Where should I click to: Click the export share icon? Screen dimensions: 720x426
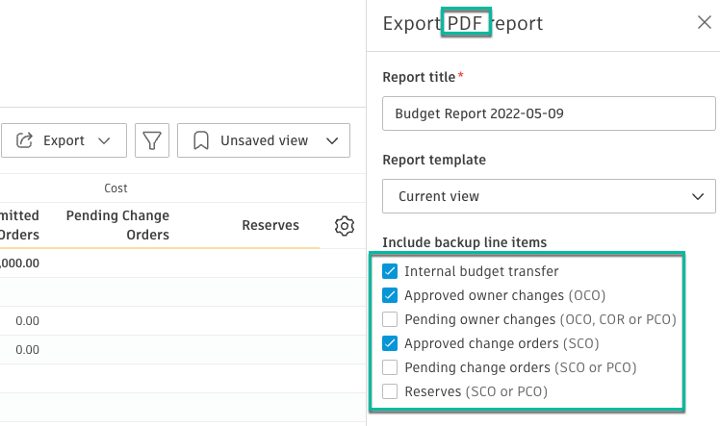(24, 140)
